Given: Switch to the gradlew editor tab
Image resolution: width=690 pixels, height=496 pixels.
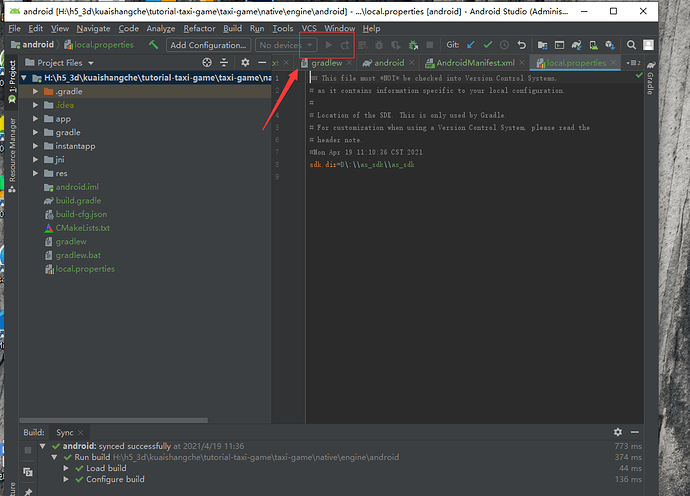Looking at the screenshot, I should tap(327, 63).
